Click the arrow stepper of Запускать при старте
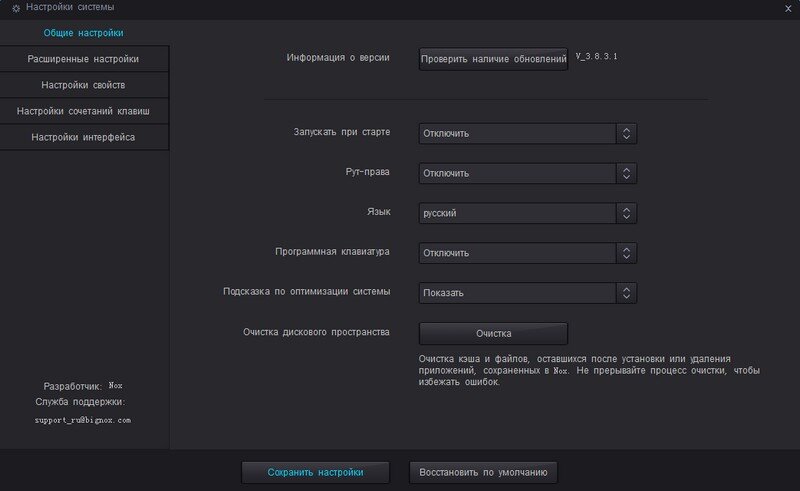Viewport: 800px width, 491px height. tap(626, 134)
